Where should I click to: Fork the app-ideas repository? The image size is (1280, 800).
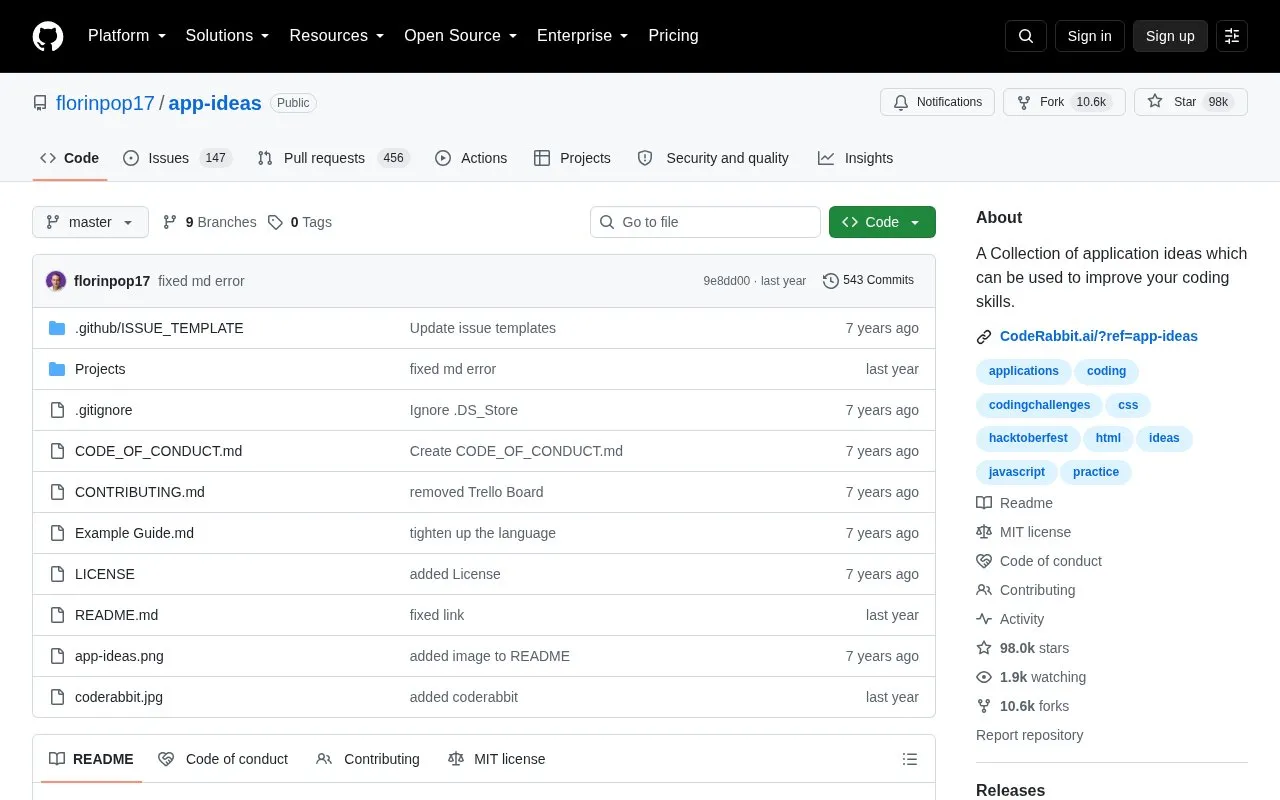click(1064, 102)
